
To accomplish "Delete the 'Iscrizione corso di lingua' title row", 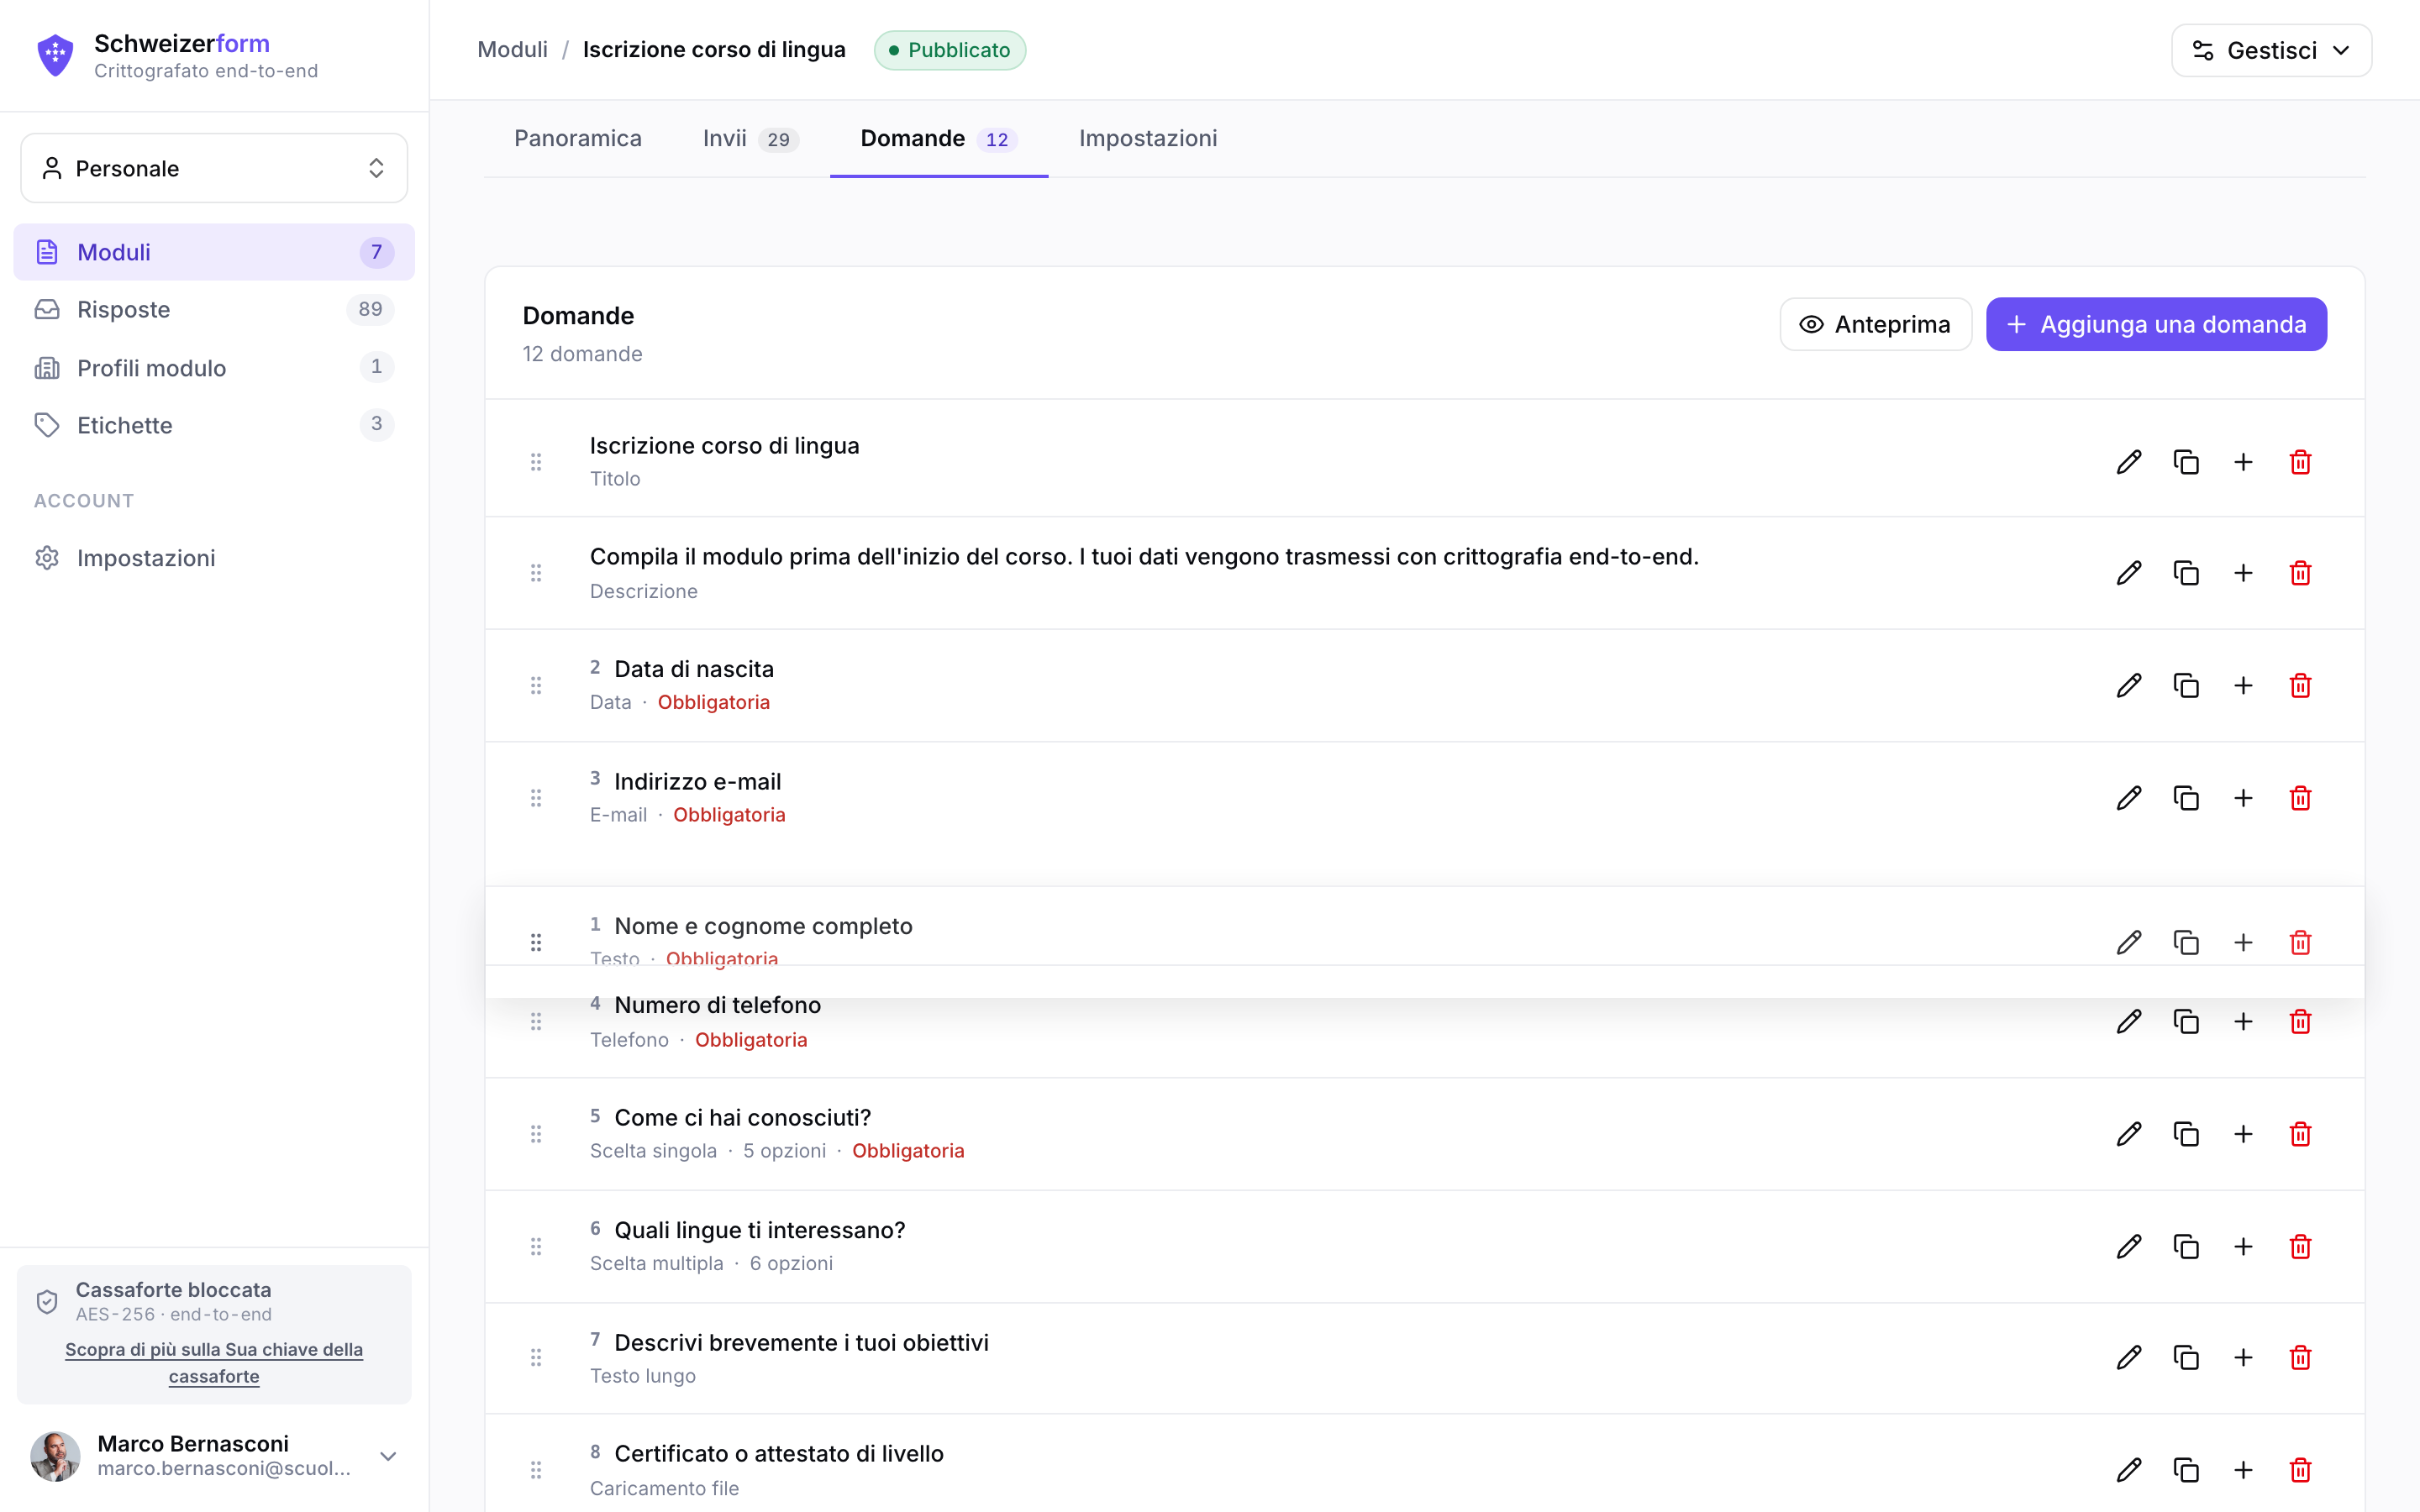I will point(2300,462).
